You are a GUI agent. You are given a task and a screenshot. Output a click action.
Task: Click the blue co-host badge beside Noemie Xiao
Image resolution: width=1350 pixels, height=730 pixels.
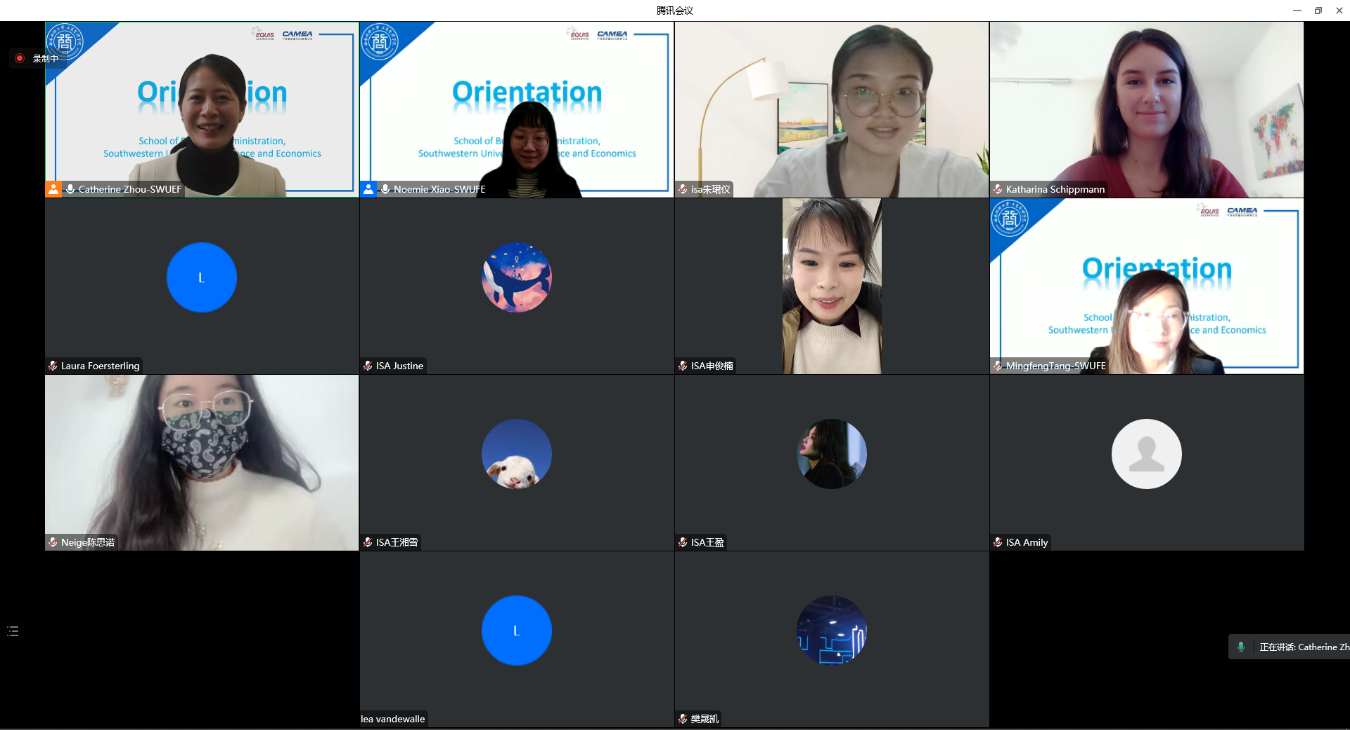click(x=368, y=189)
